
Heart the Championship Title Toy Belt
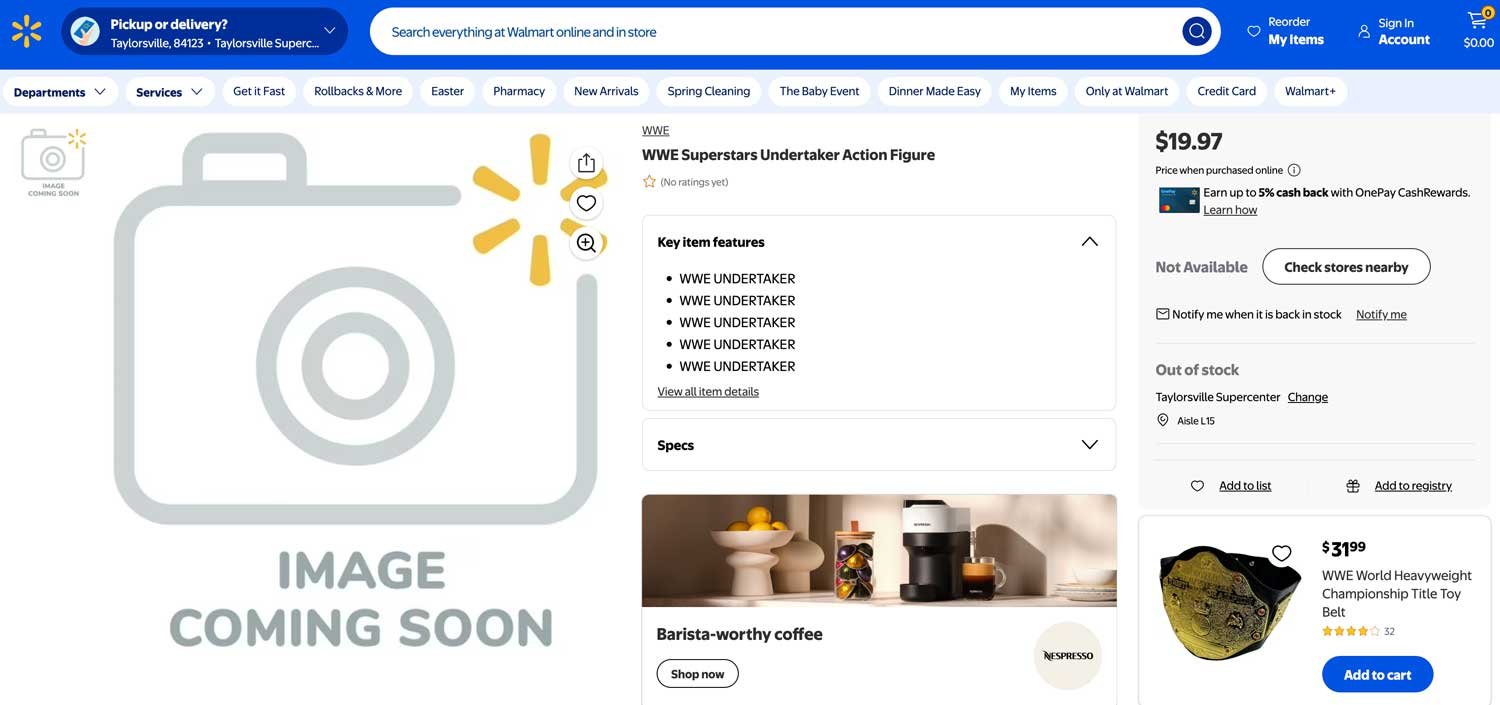pyautogui.click(x=1281, y=553)
